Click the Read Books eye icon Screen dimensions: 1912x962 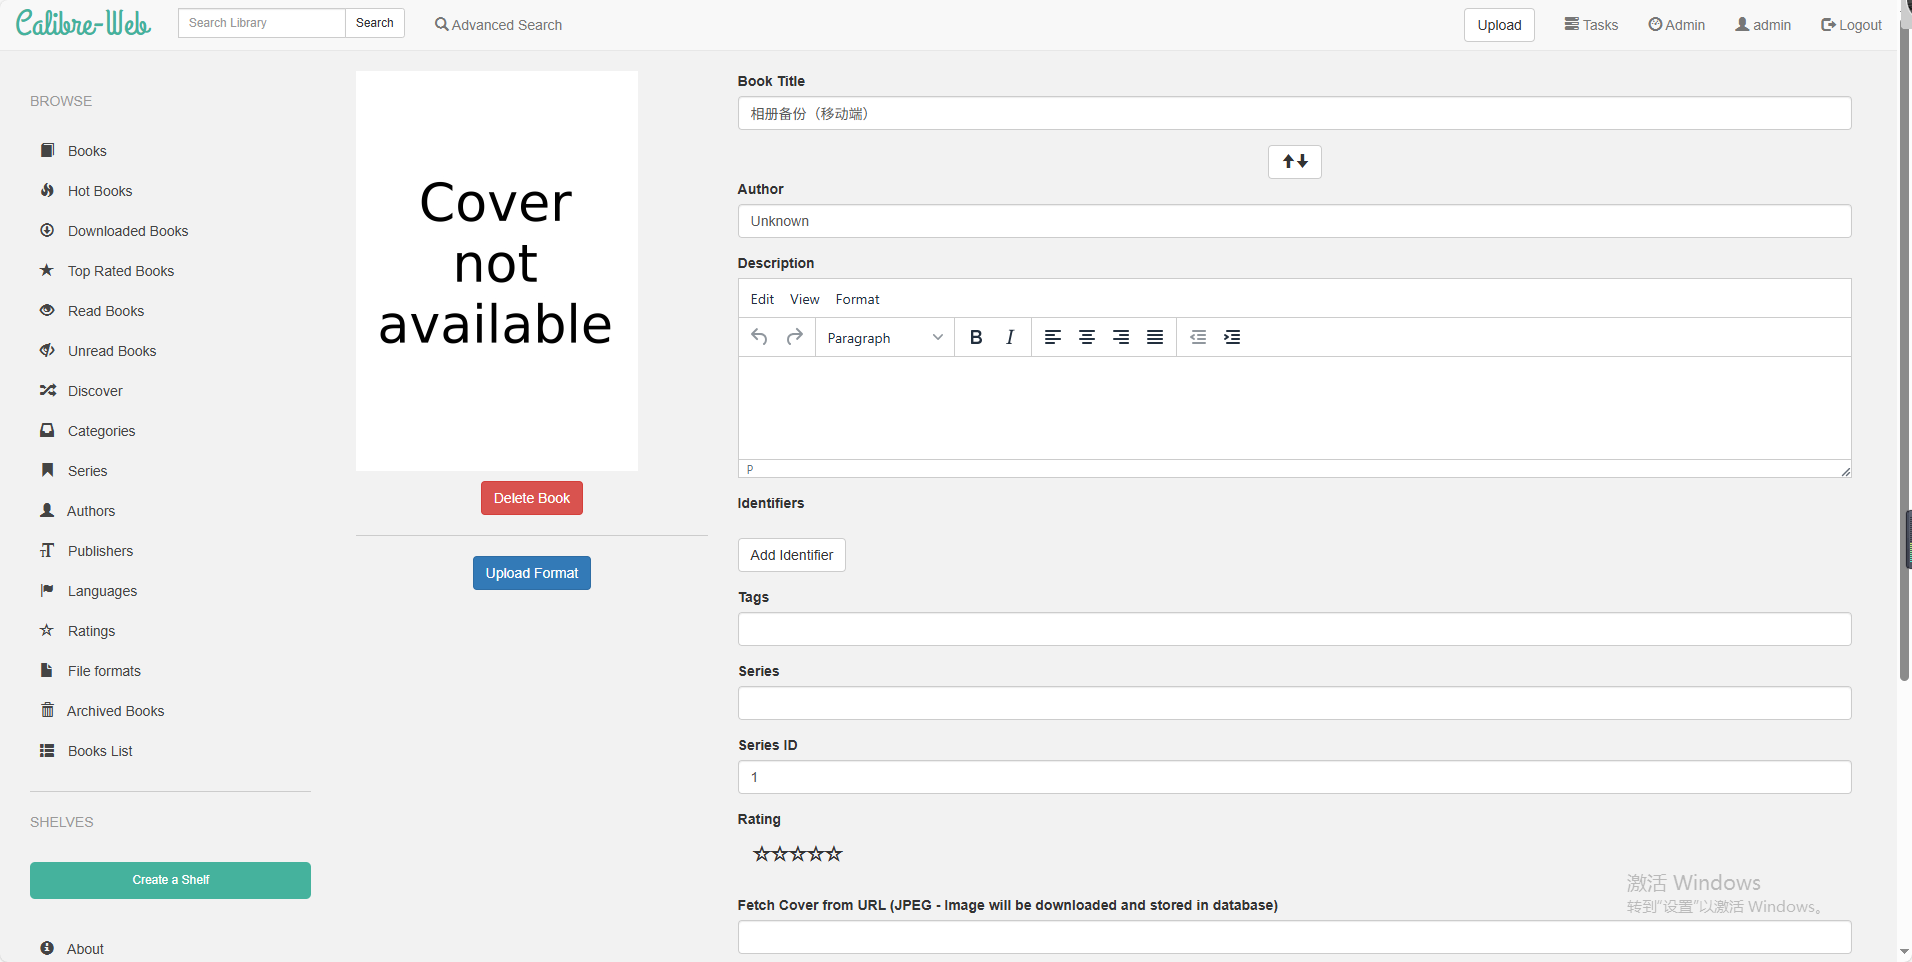pyautogui.click(x=47, y=310)
